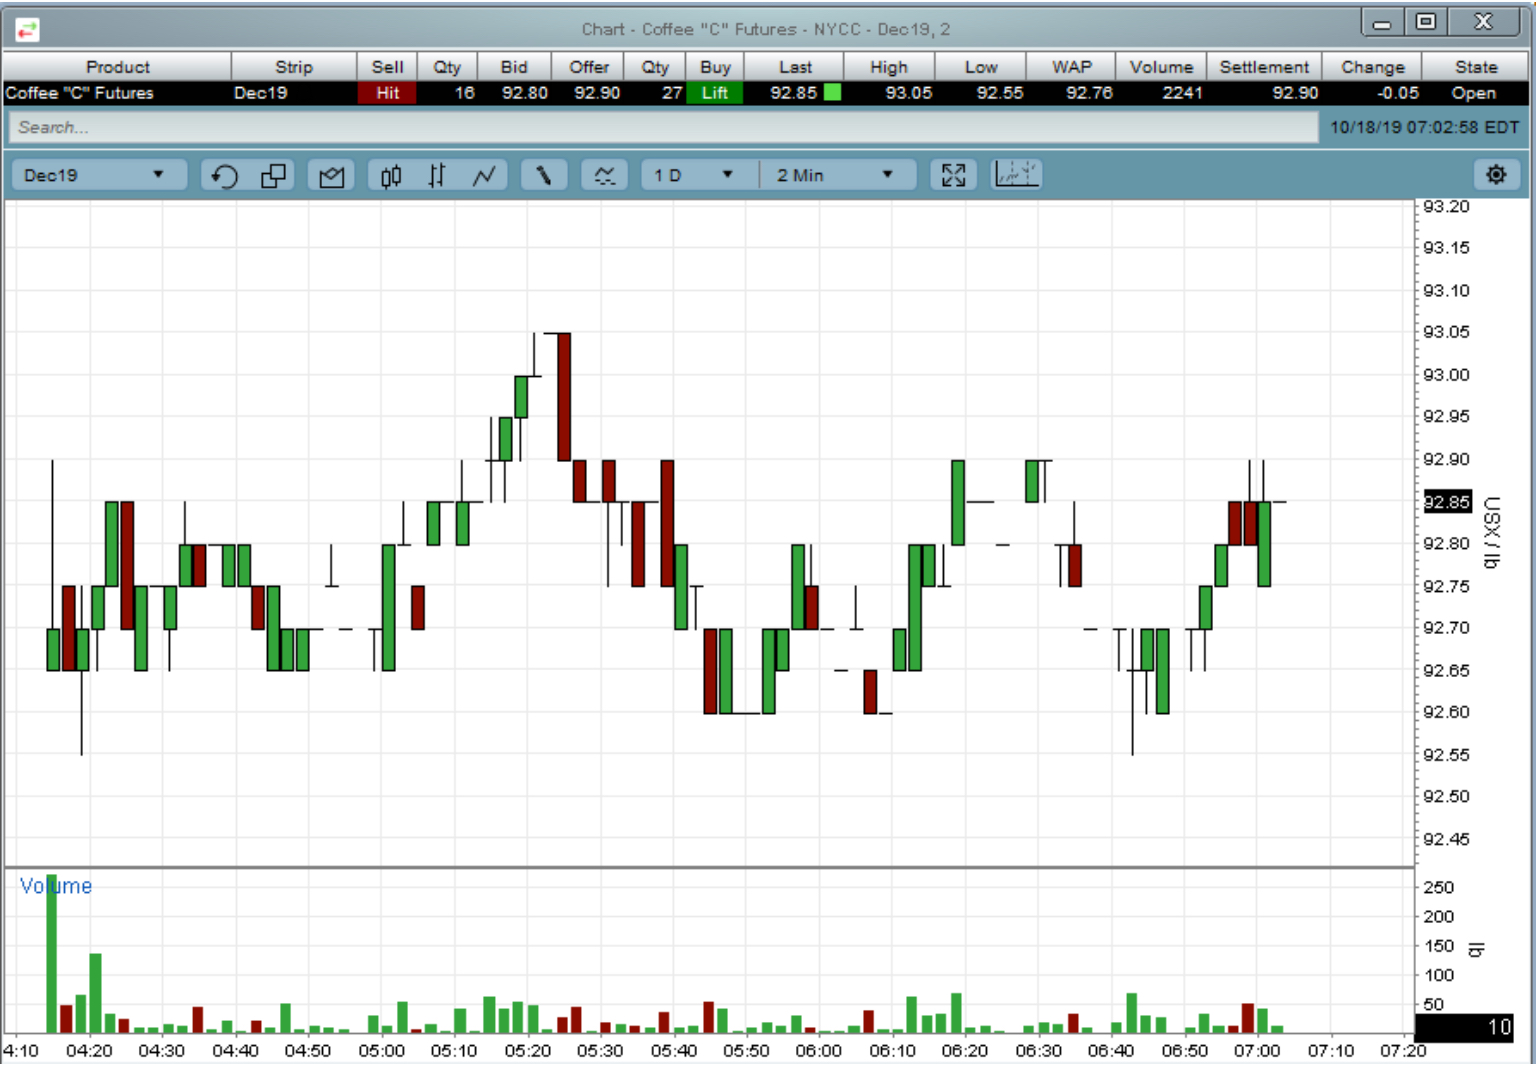Open the indicators/studies icon

(604, 176)
